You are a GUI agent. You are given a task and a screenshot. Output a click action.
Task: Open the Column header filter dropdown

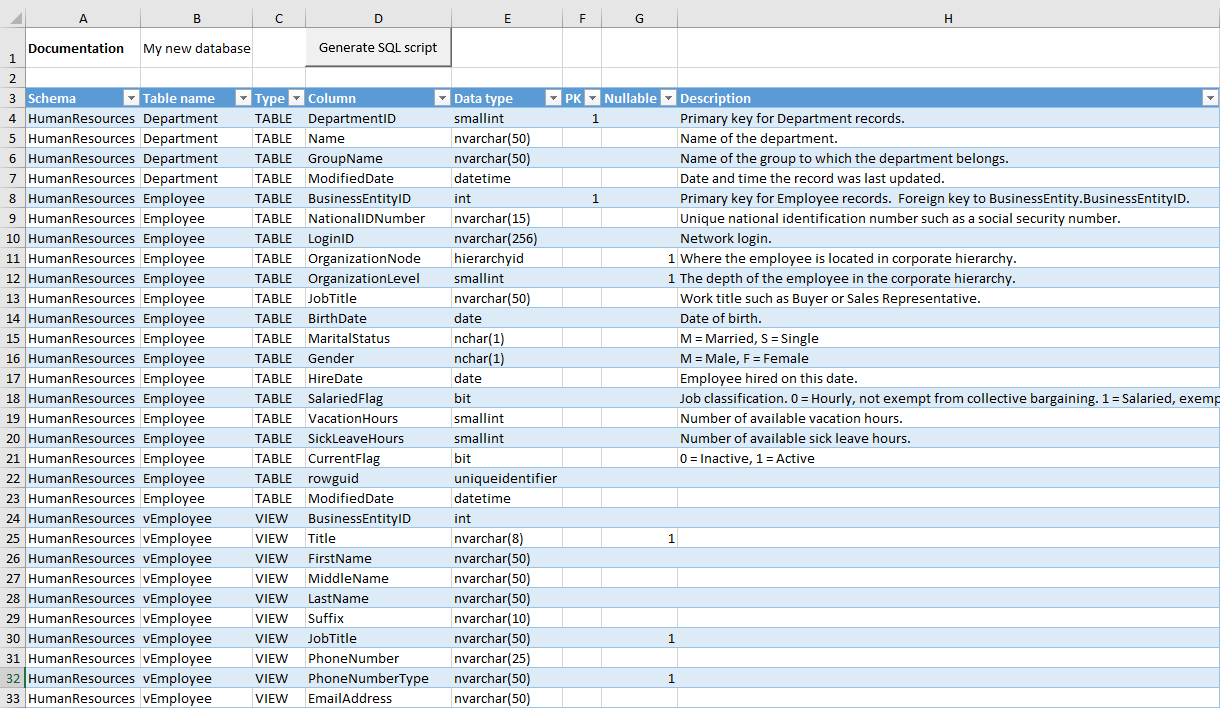tap(442, 98)
